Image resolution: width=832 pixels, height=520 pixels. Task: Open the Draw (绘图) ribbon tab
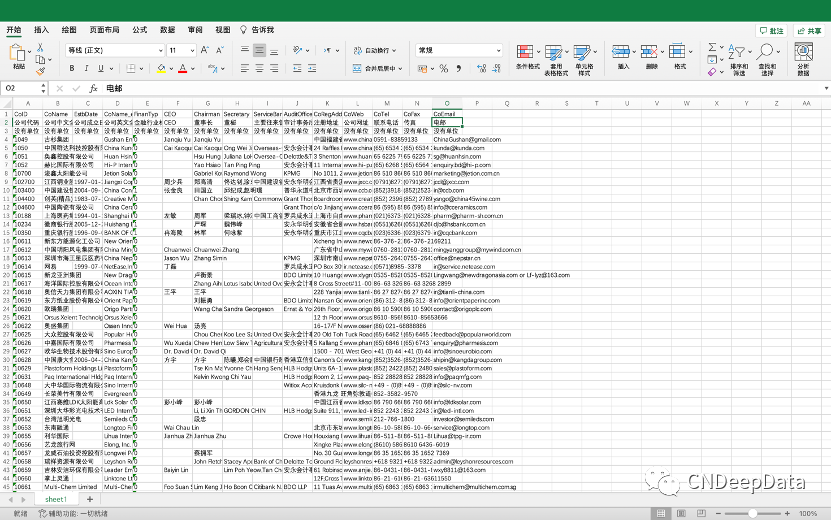[68, 30]
